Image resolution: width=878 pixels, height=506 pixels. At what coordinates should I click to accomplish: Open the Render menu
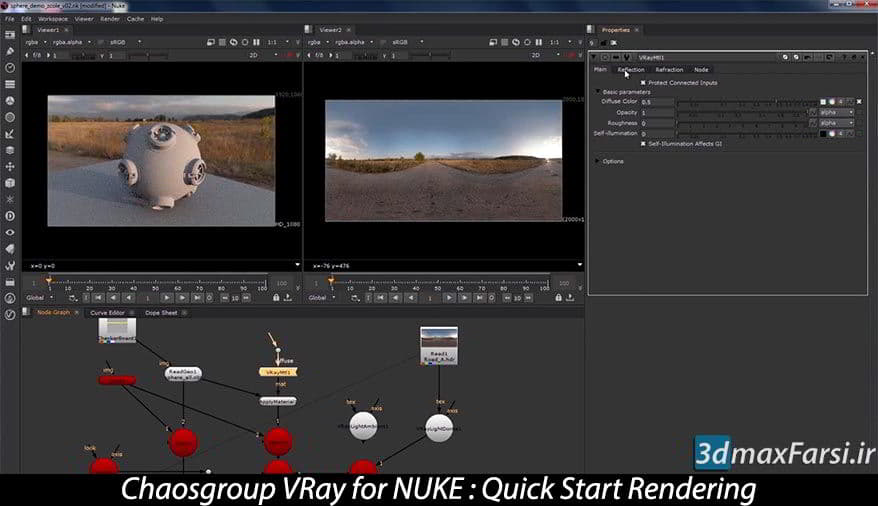[x=110, y=19]
